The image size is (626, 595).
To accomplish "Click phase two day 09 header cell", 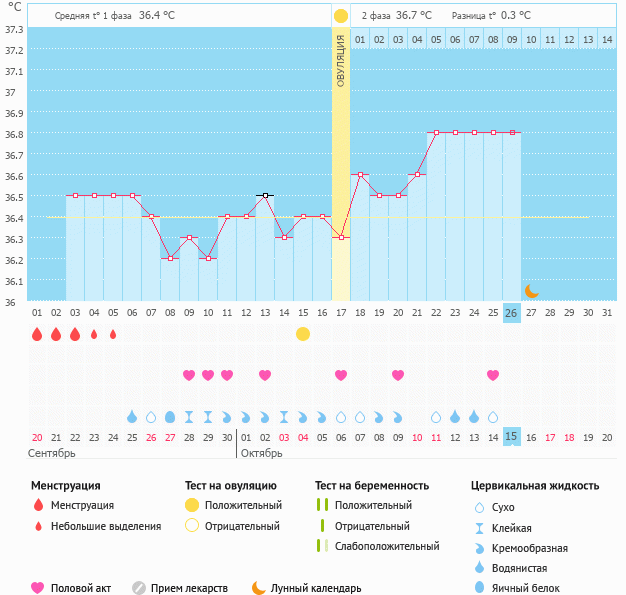I will 512,39.
